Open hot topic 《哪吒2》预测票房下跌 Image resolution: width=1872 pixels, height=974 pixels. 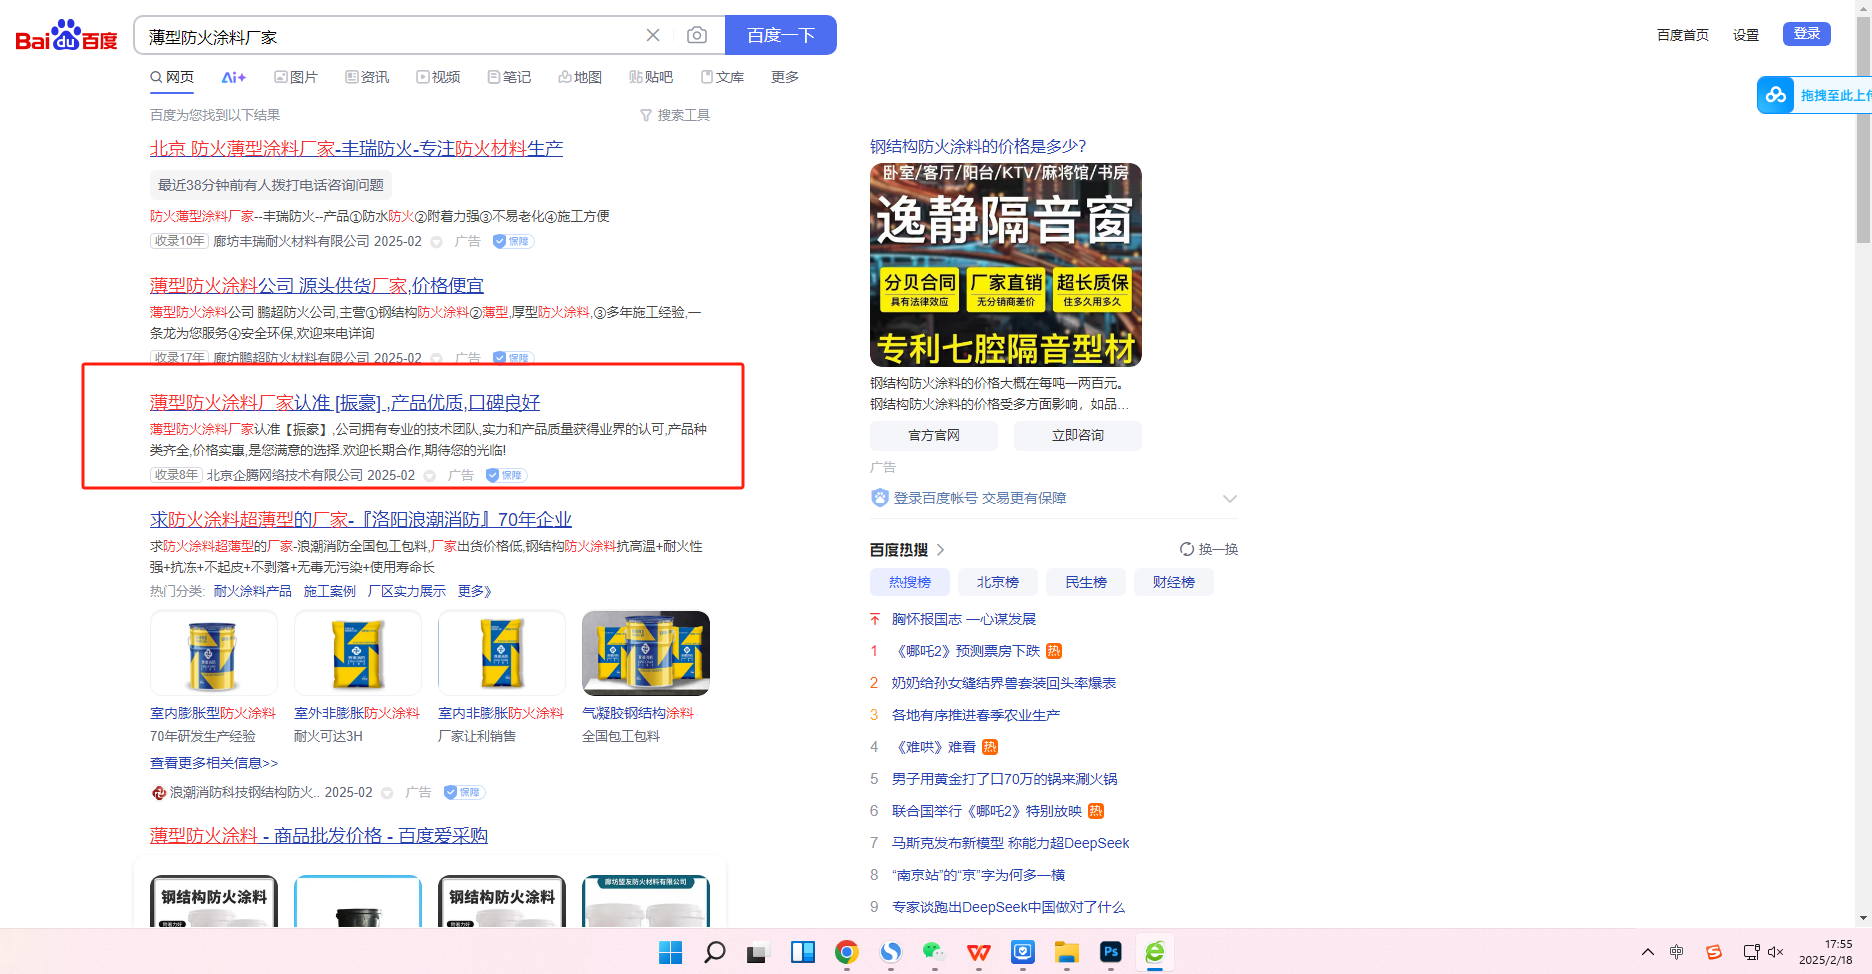(966, 651)
